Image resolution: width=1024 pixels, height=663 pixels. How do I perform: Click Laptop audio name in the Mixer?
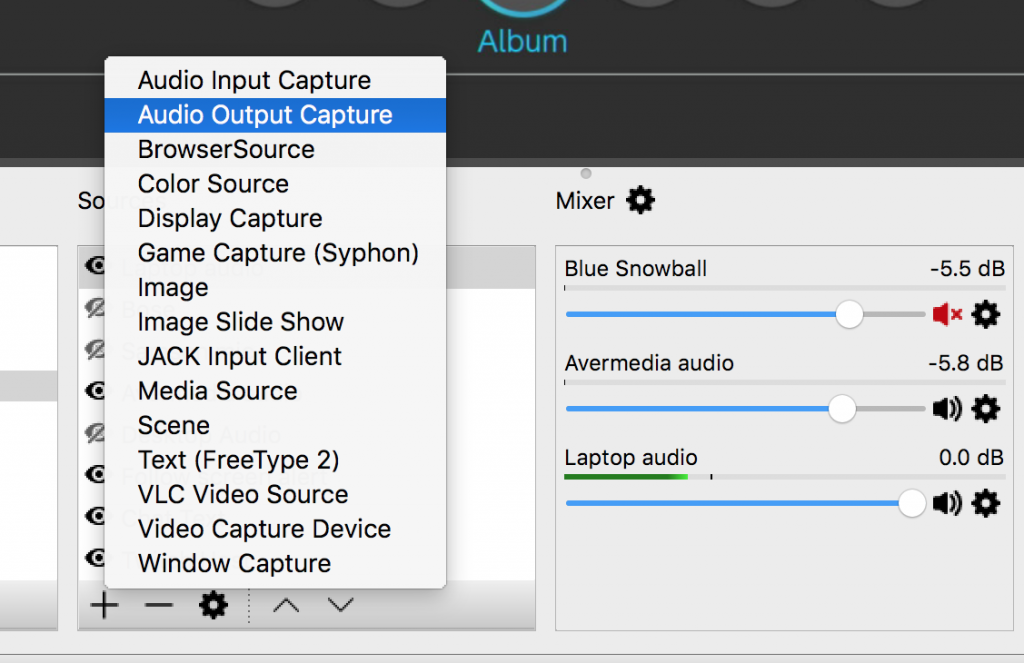pos(631,457)
